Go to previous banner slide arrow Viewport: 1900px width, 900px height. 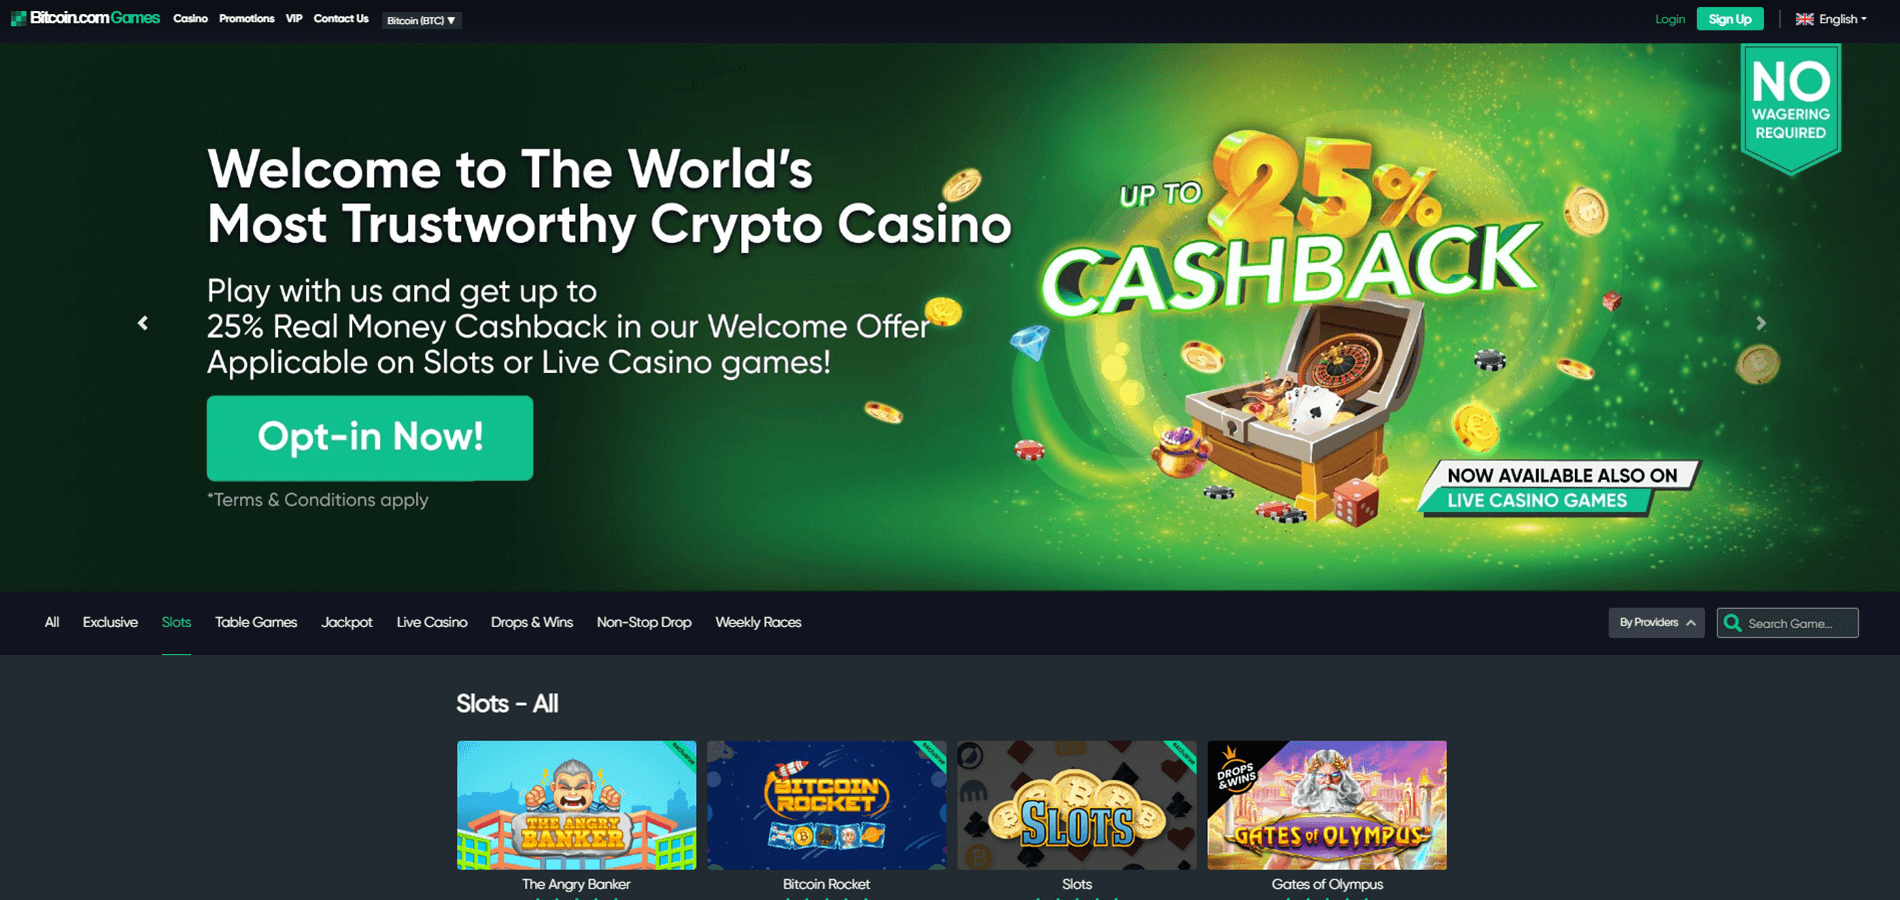point(143,323)
